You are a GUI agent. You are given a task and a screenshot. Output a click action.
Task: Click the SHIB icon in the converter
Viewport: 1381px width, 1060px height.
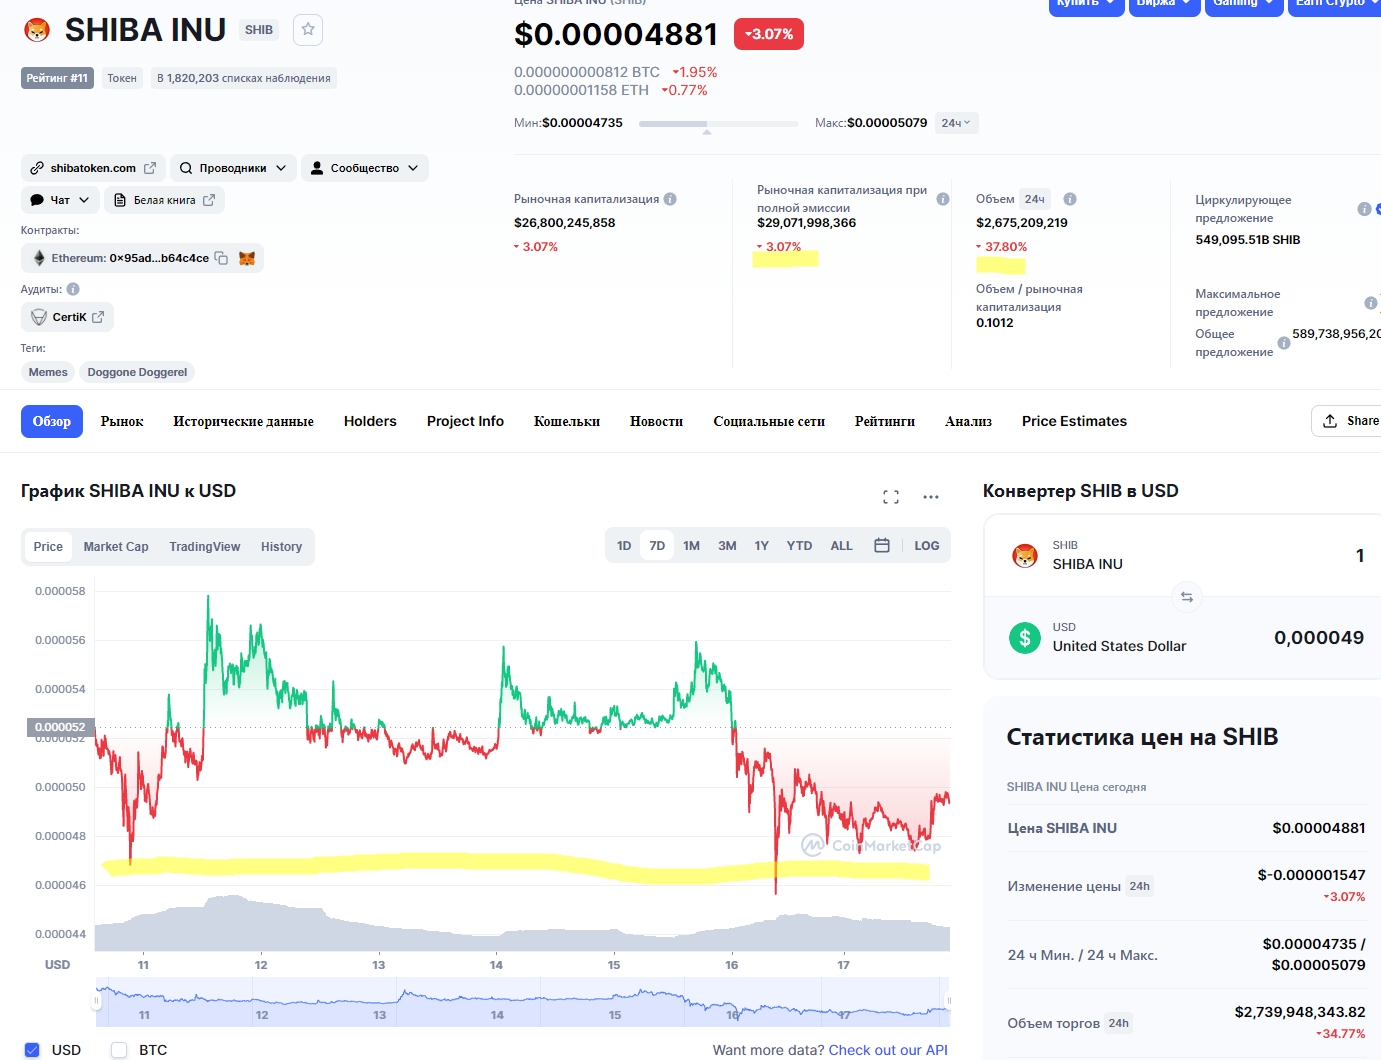click(x=1025, y=556)
